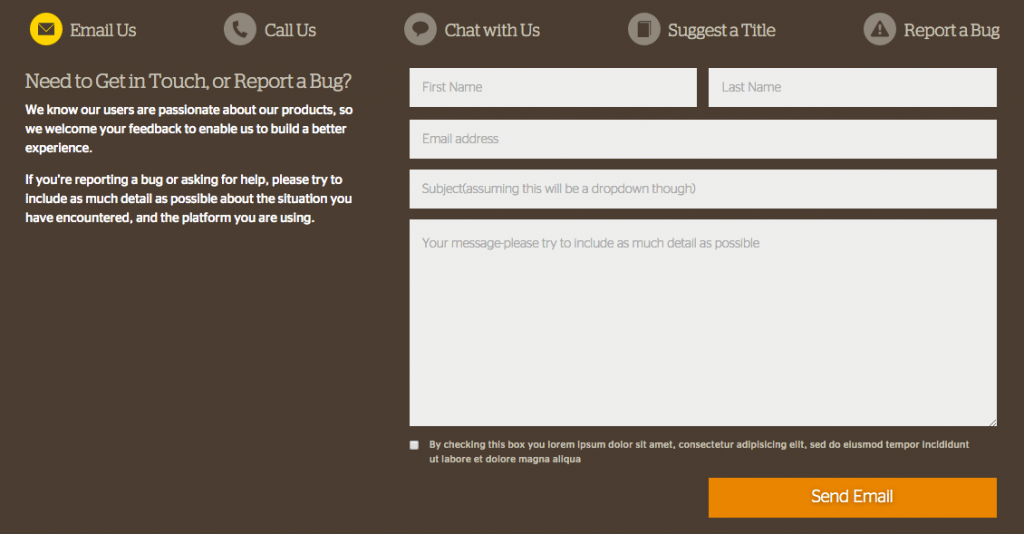Click the yellow envelope Email Us icon

[46, 29]
